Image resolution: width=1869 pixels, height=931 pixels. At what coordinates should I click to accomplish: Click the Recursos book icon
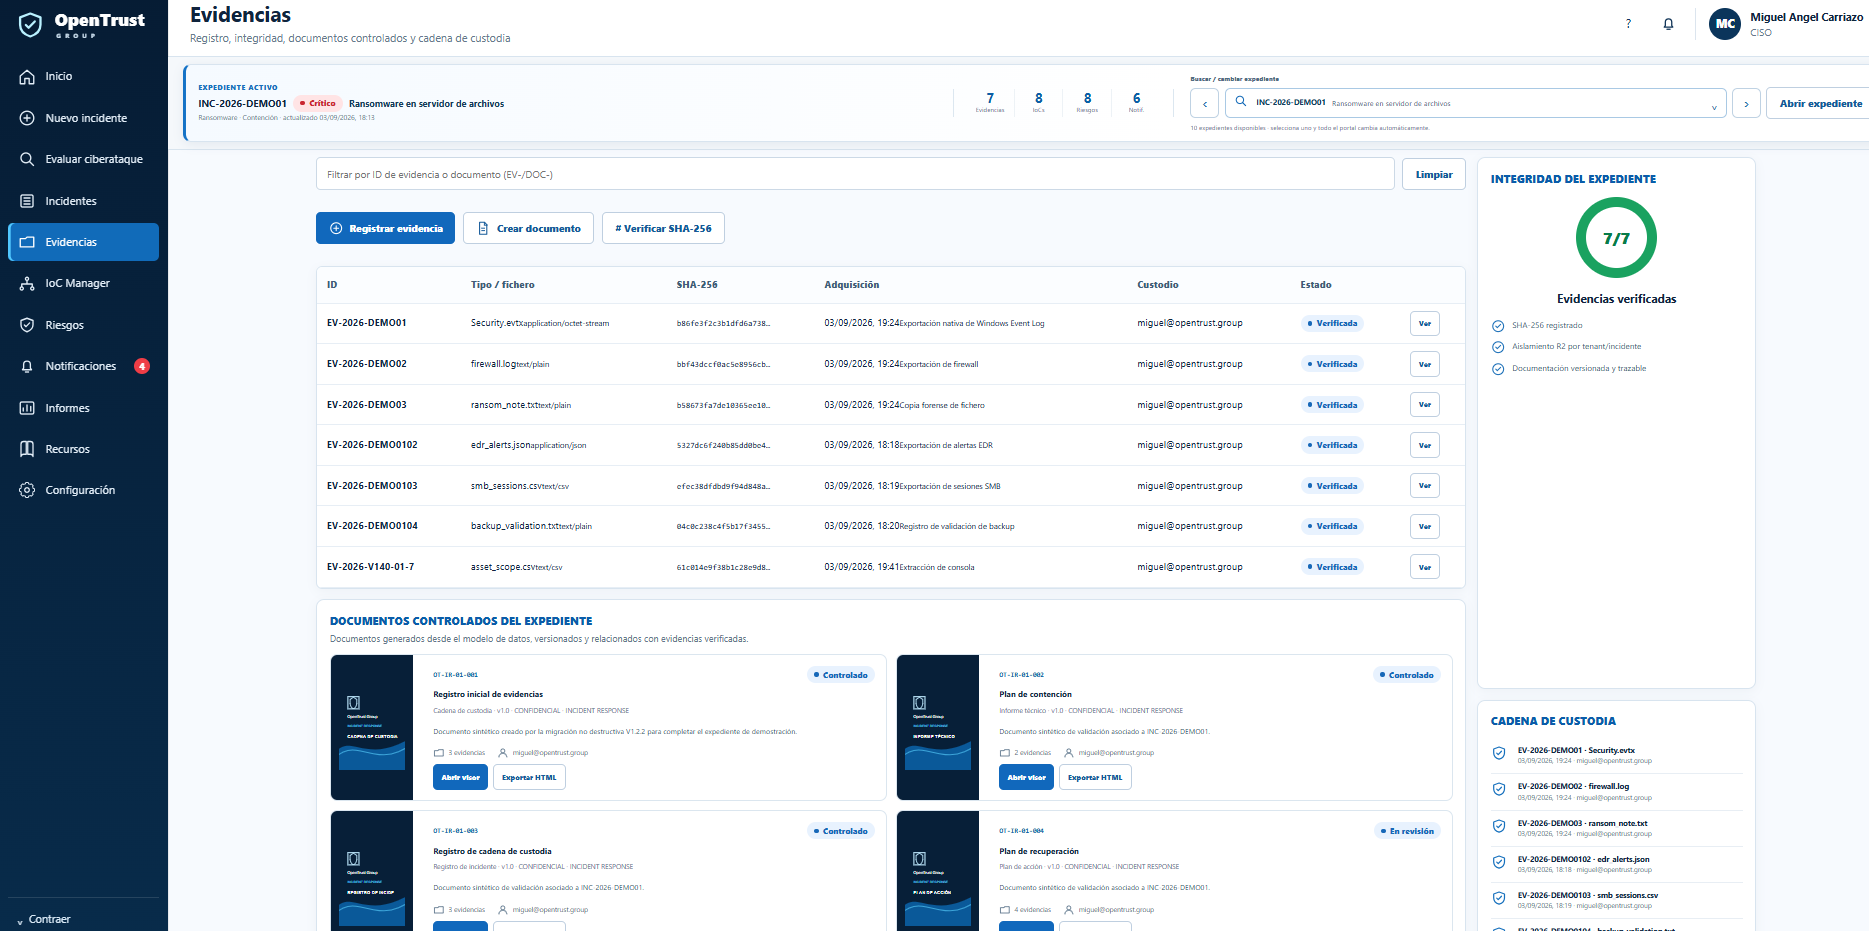(x=27, y=449)
